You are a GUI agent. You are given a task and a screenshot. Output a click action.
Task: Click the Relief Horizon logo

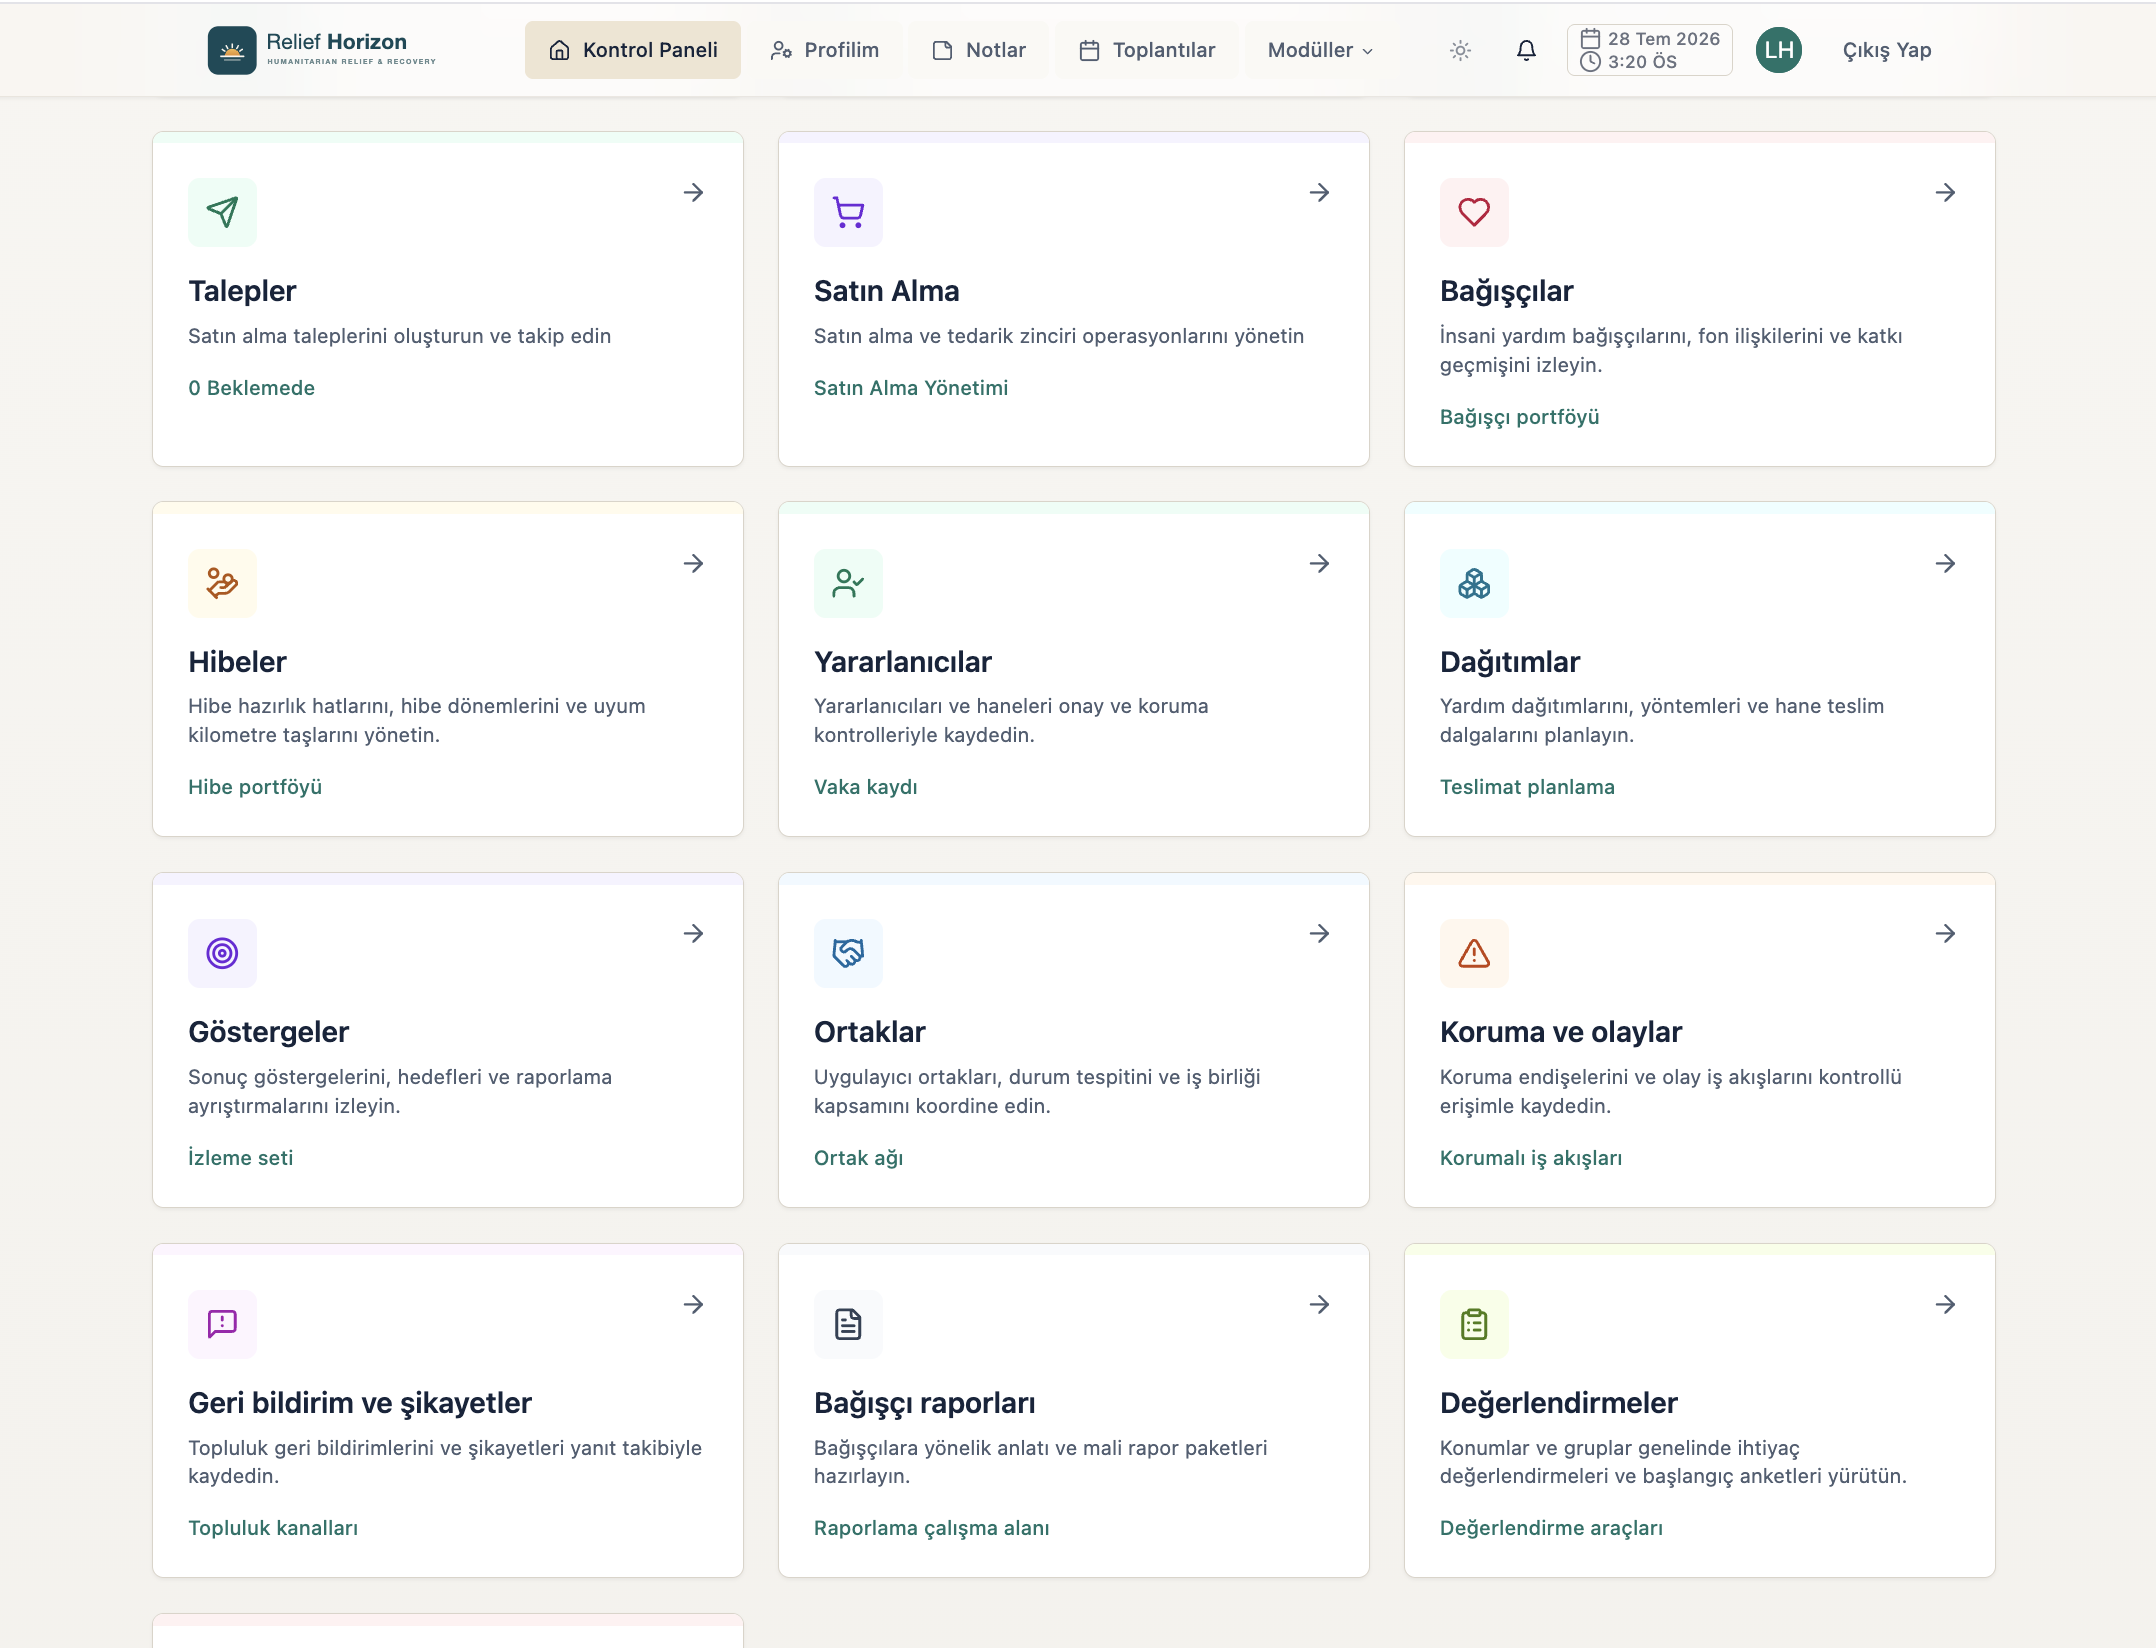pos(322,50)
